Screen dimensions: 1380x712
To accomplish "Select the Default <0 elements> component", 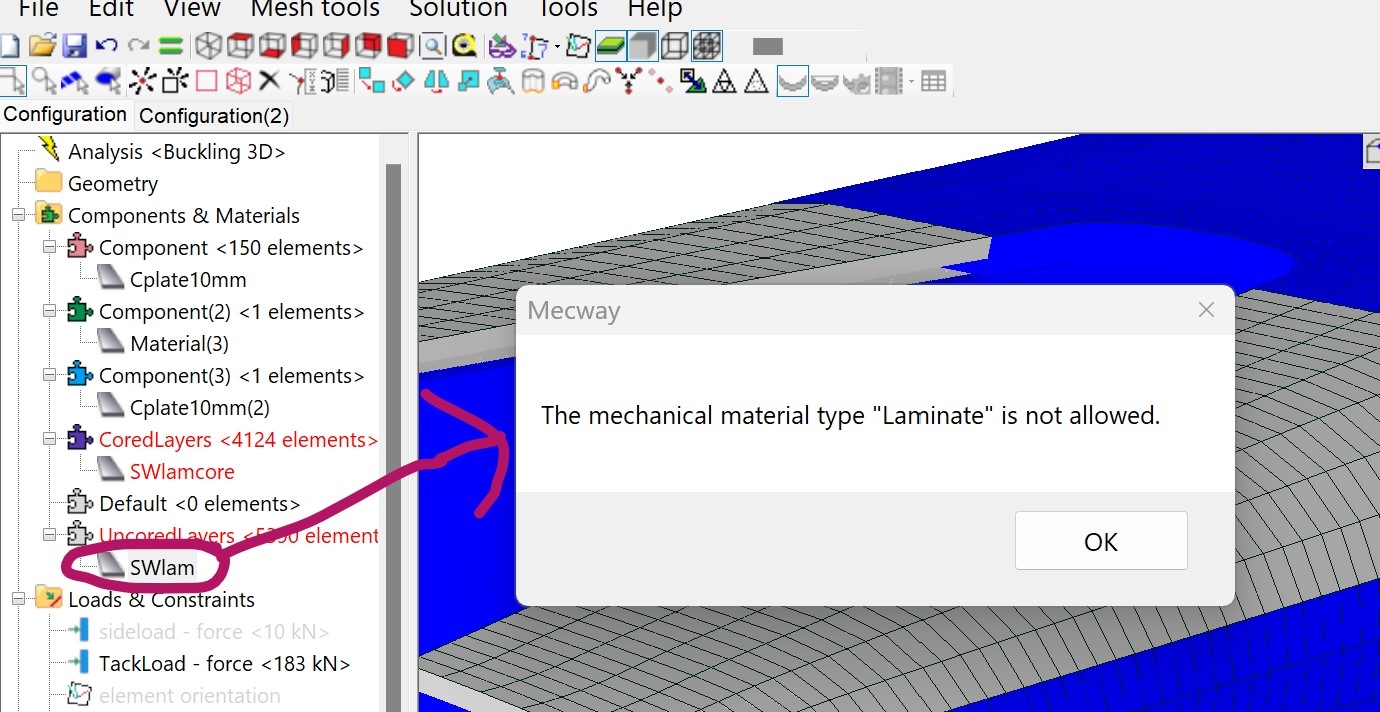I will pyautogui.click(x=199, y=504).
